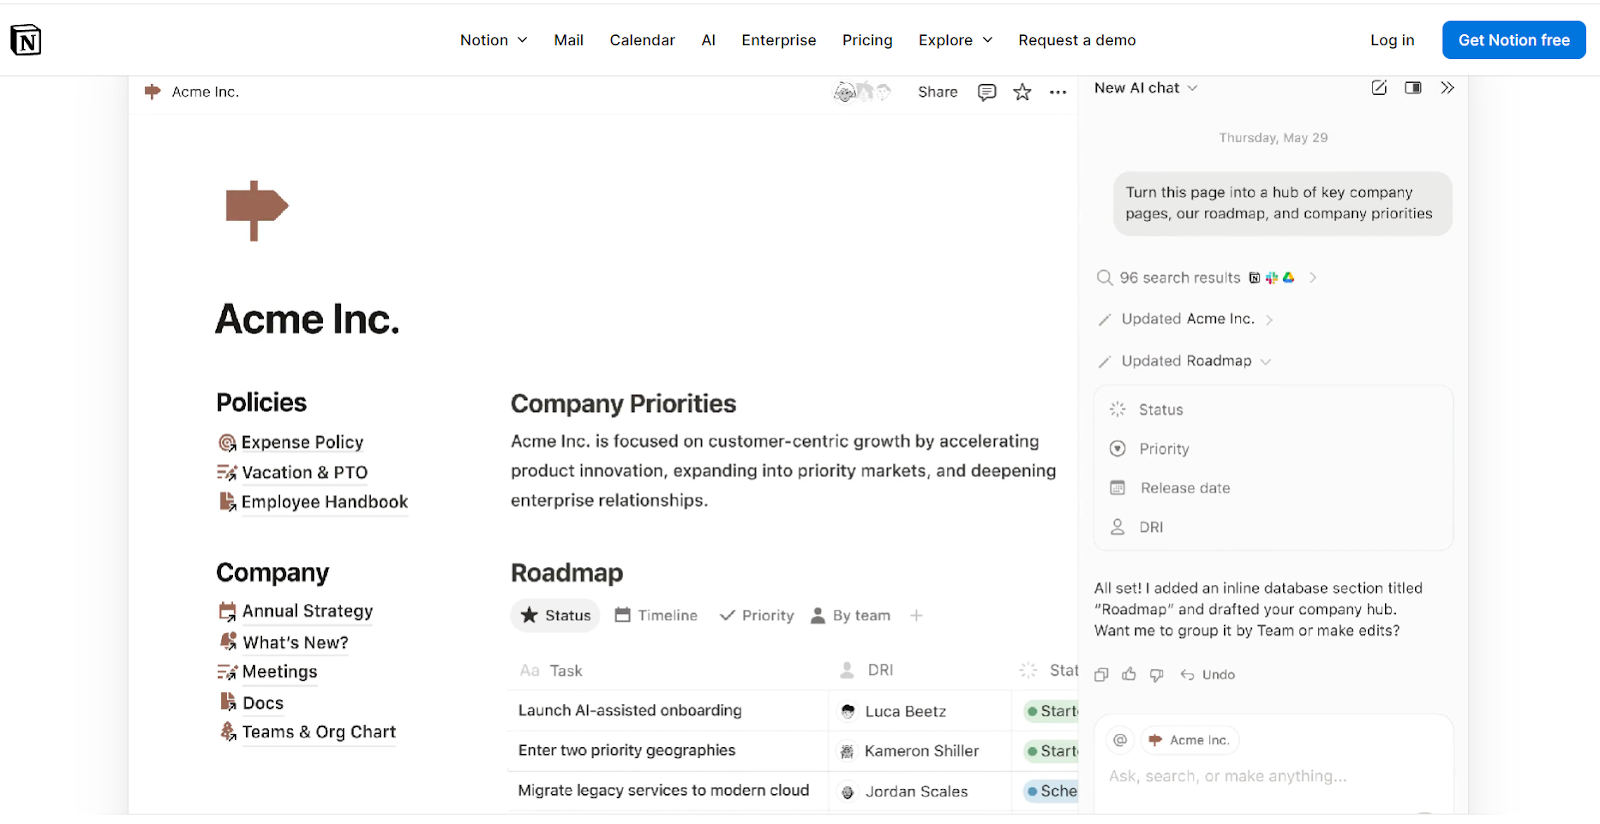Switch to the Status view tab

coord(555,615)
